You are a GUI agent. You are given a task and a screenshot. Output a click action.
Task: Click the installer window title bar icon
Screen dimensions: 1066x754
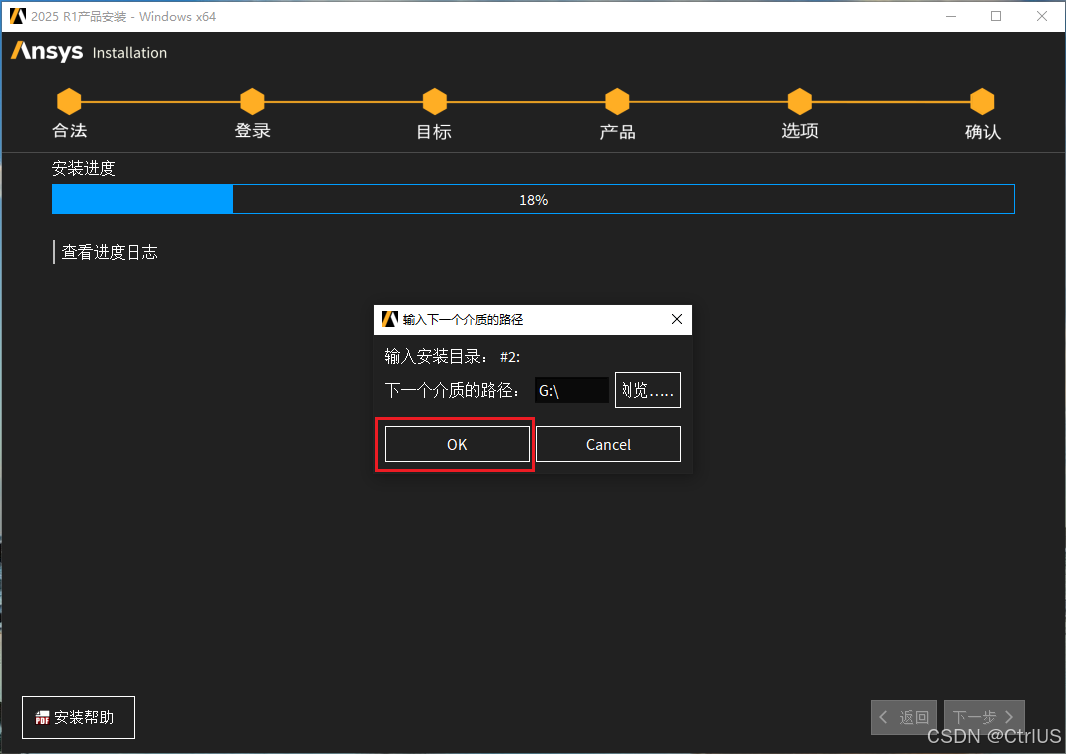pyautogui.click(x=18, y=16)
